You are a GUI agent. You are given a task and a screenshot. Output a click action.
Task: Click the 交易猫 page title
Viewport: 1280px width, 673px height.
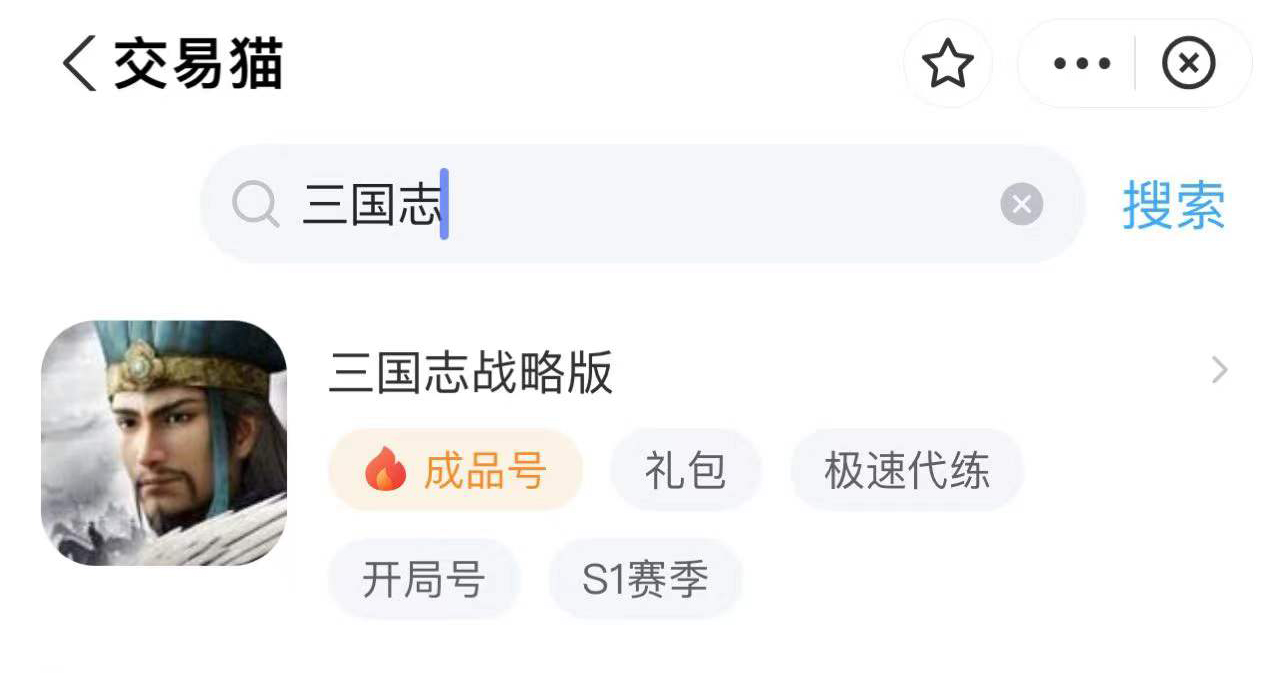pyautogui.click(x=198, y=65)
